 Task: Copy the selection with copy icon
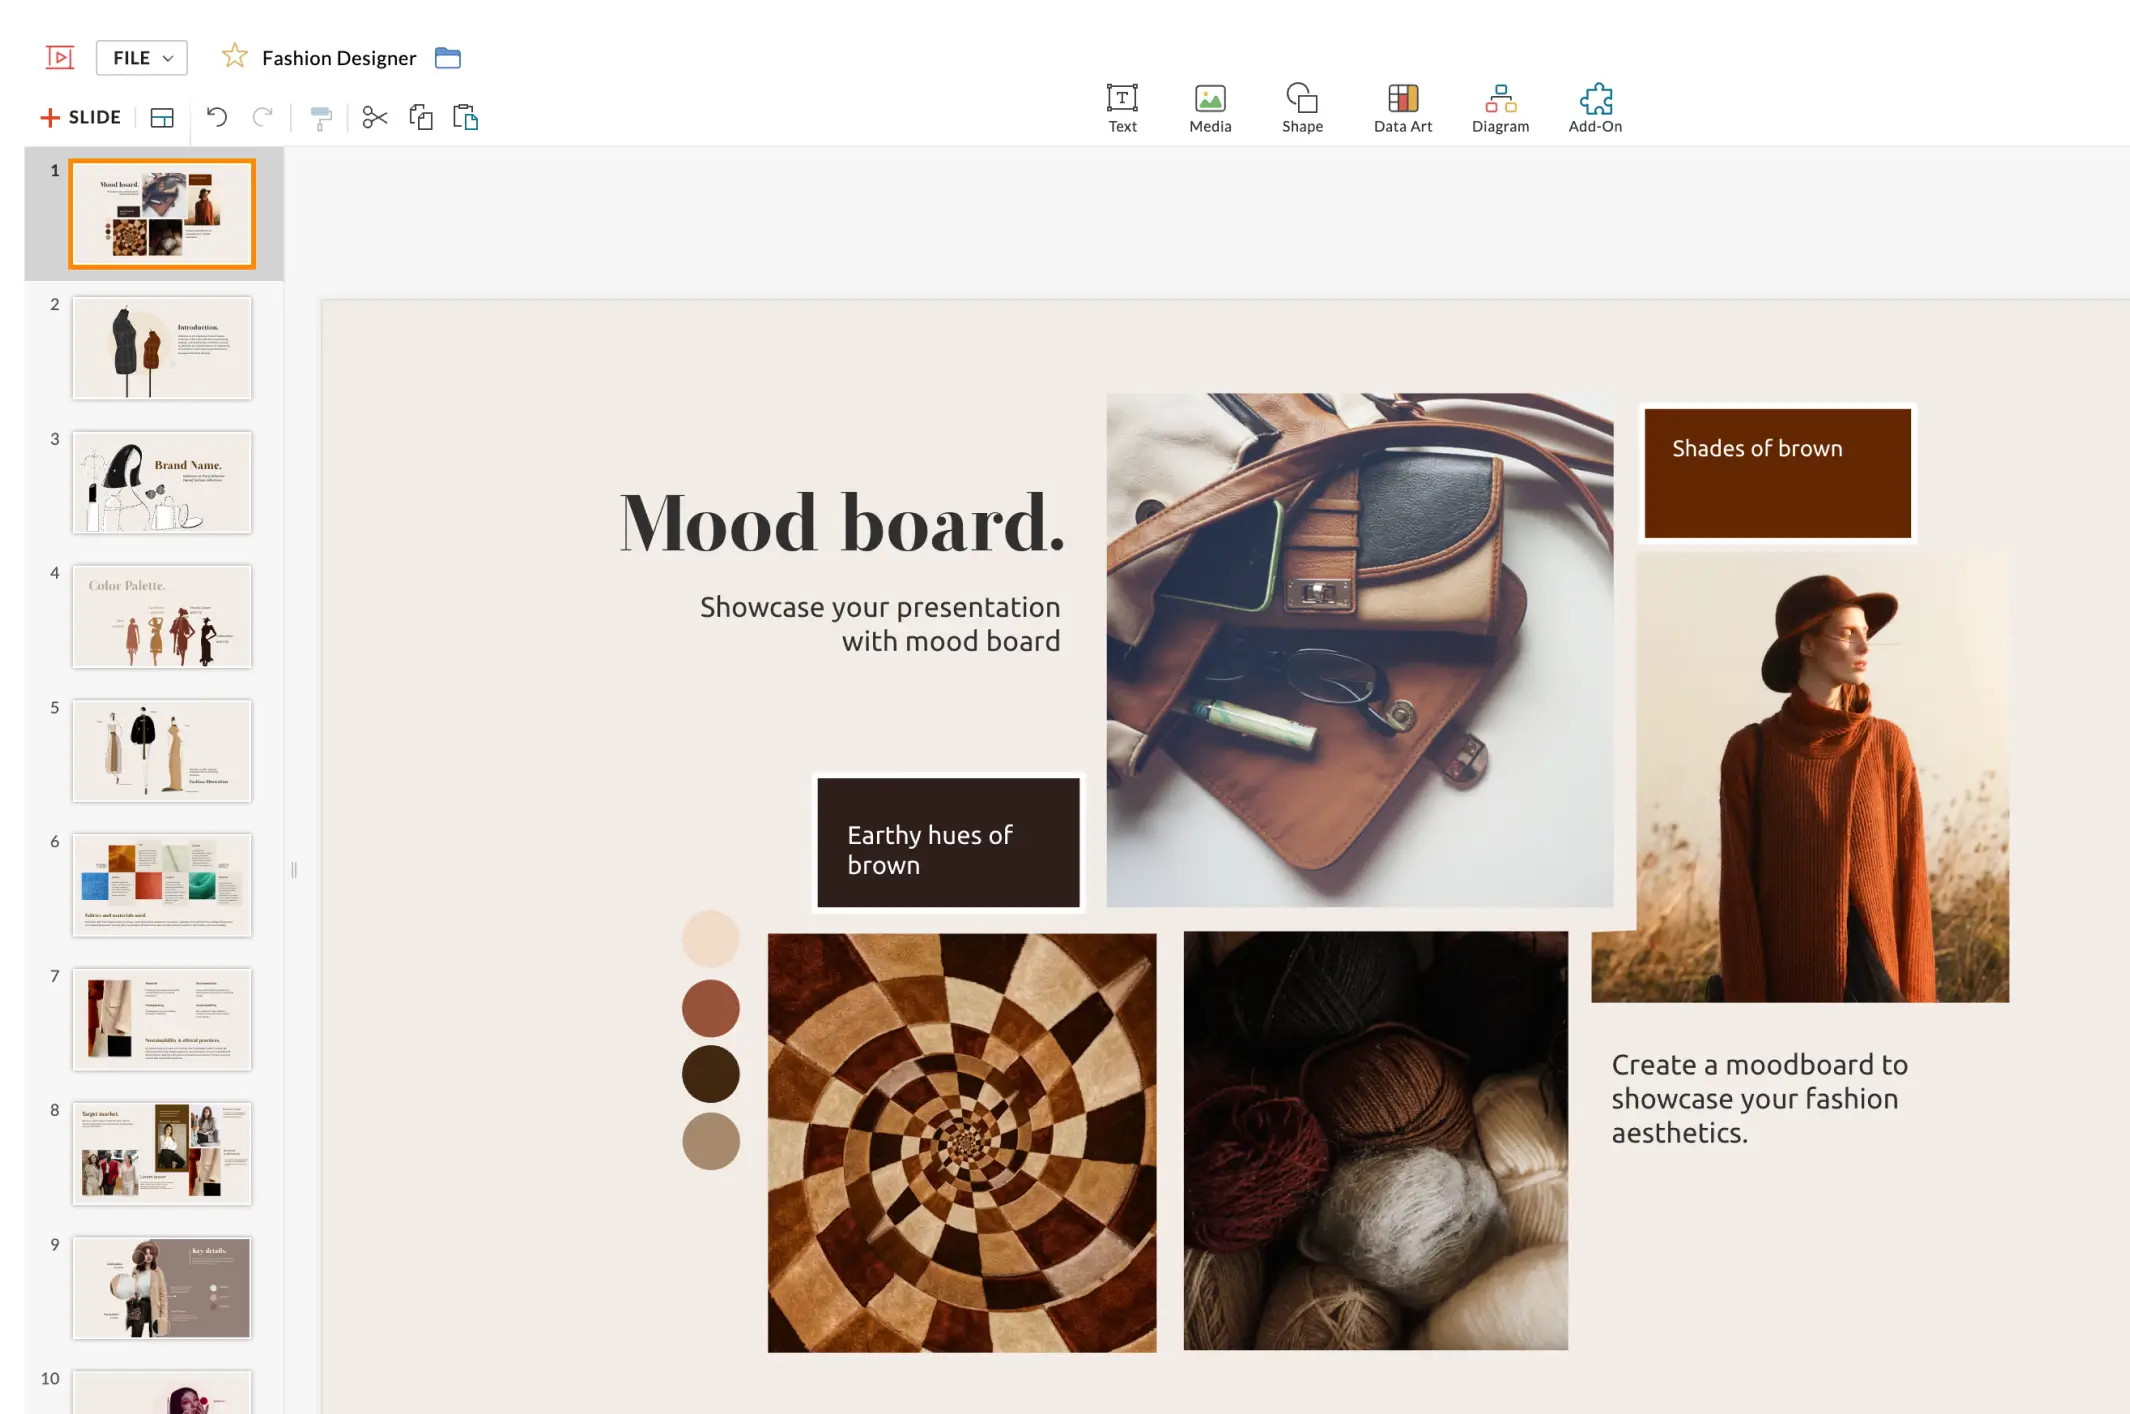[x=421, y=117]
